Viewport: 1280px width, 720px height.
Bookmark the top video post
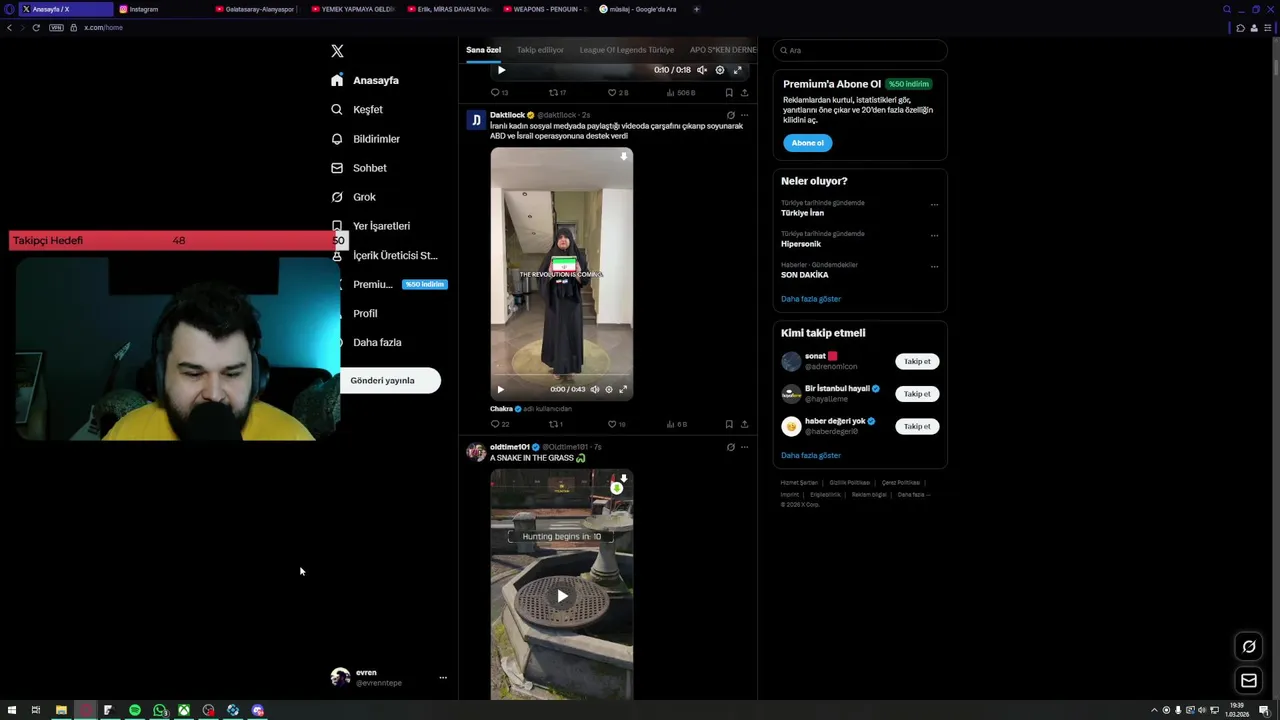728,92
